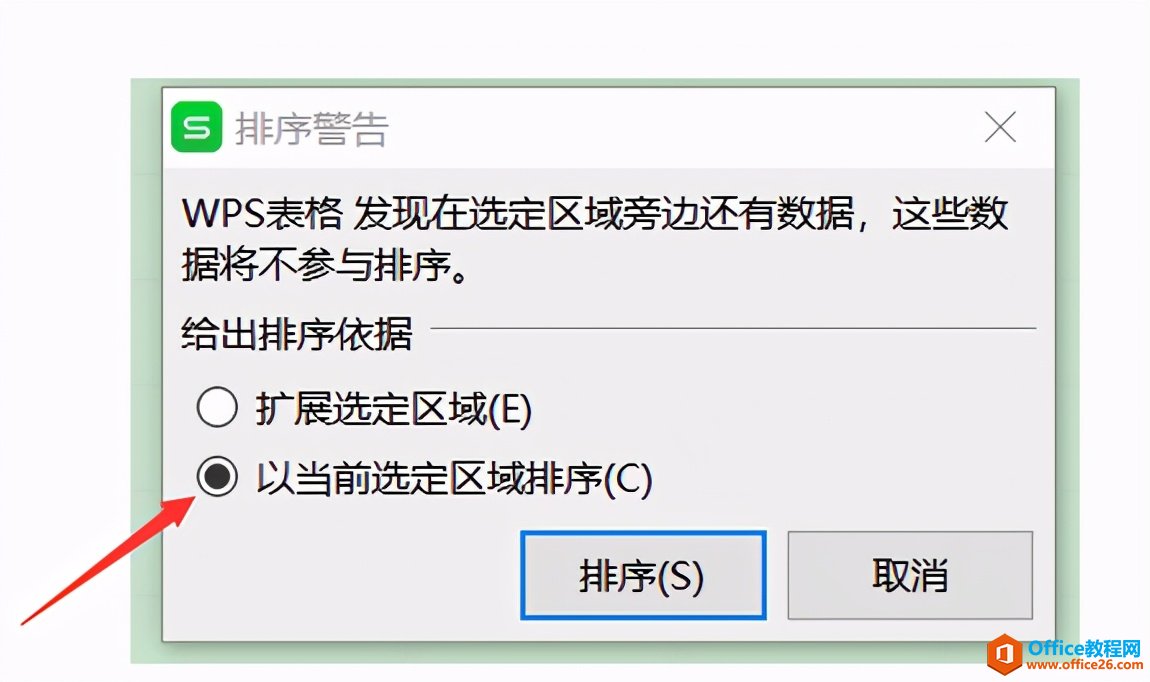
Task: Close the 排序警告 dialog with X
Action: click(1000, 127)
